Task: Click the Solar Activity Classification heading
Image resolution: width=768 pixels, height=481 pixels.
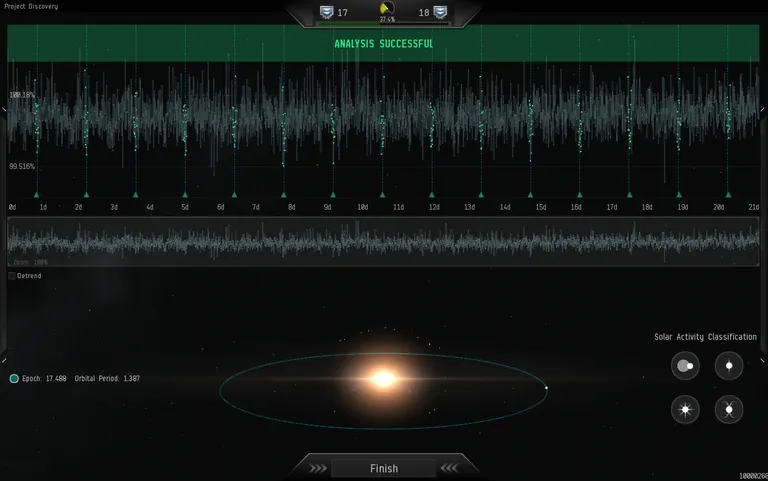Action: click(x=705, y=337)
